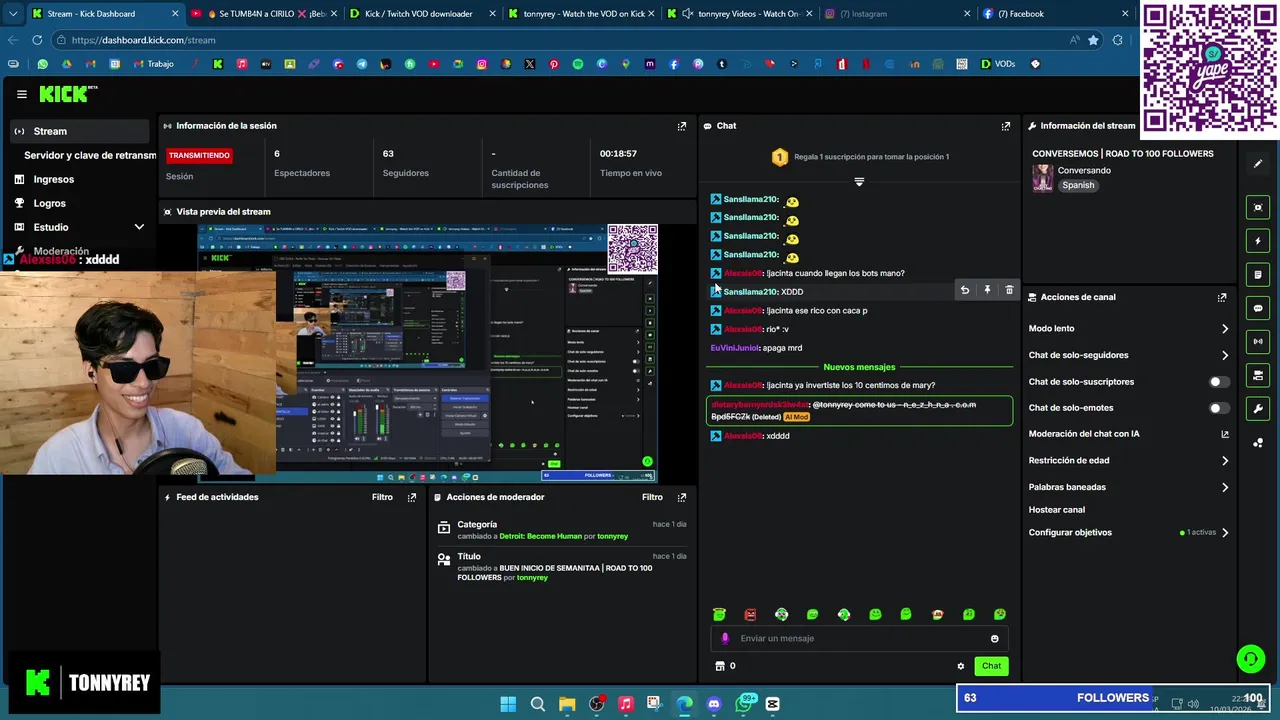Viewport: 1280px width, 720px height.
Task: Reply to Sansllama210's XDDD message
Action: (965, 290)
